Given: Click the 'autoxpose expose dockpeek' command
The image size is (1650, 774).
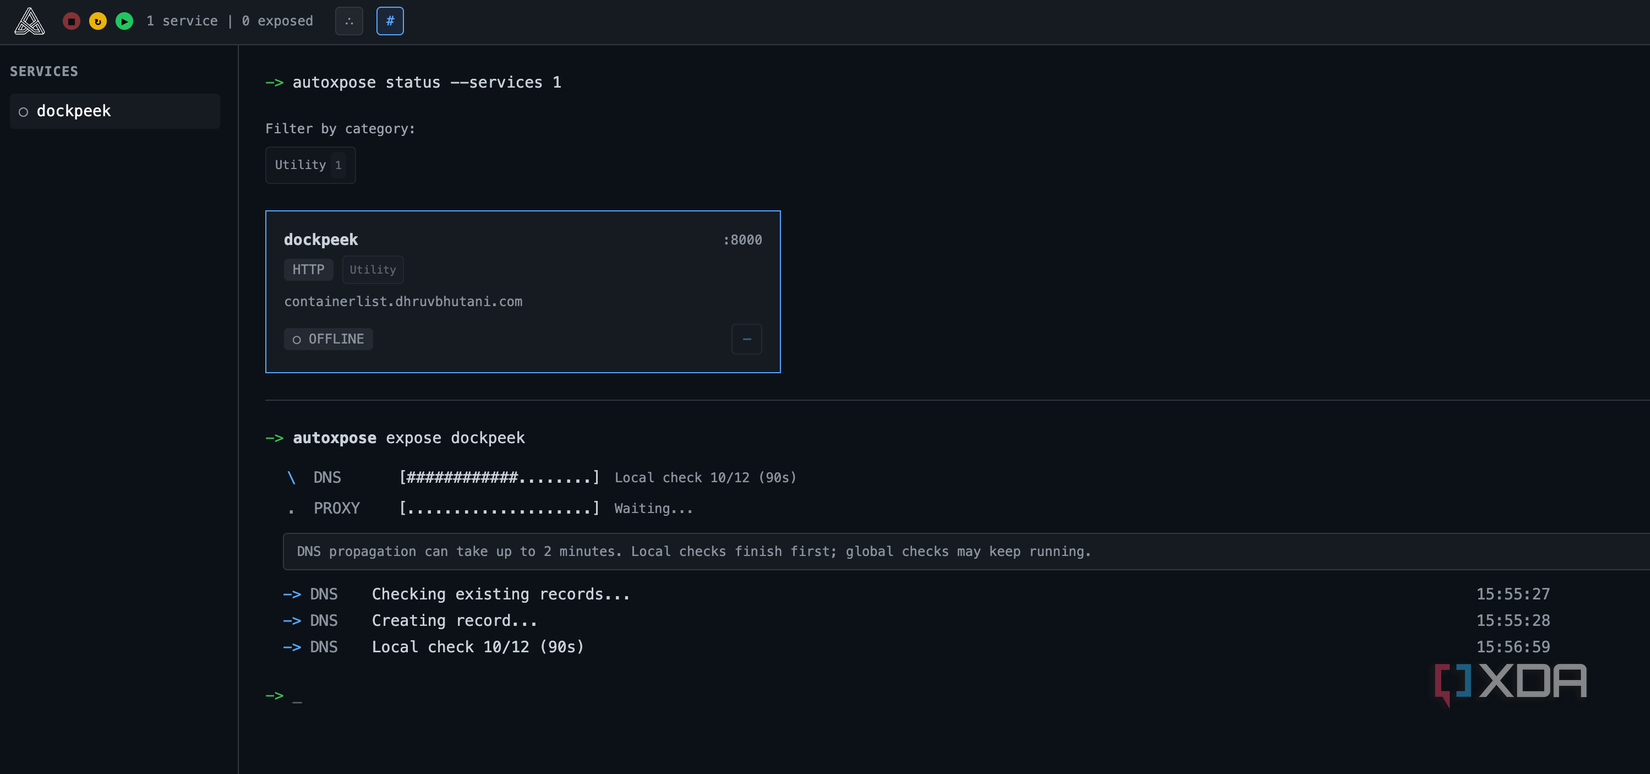Looking at the screenshot, I should pyautogui.click(x=409, y=438).
